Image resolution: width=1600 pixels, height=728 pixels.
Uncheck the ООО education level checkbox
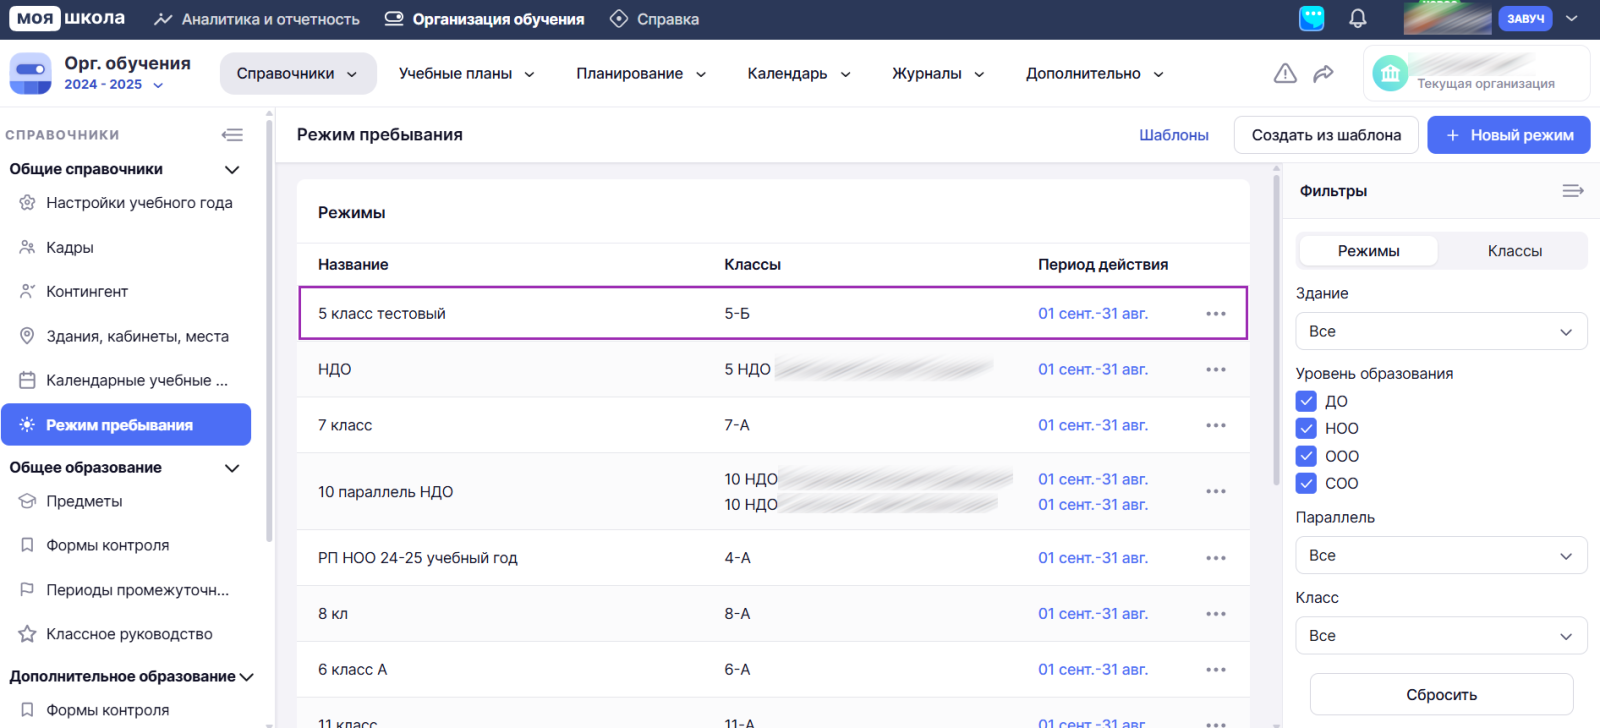pyautogui.click(x=1306, y=456)
